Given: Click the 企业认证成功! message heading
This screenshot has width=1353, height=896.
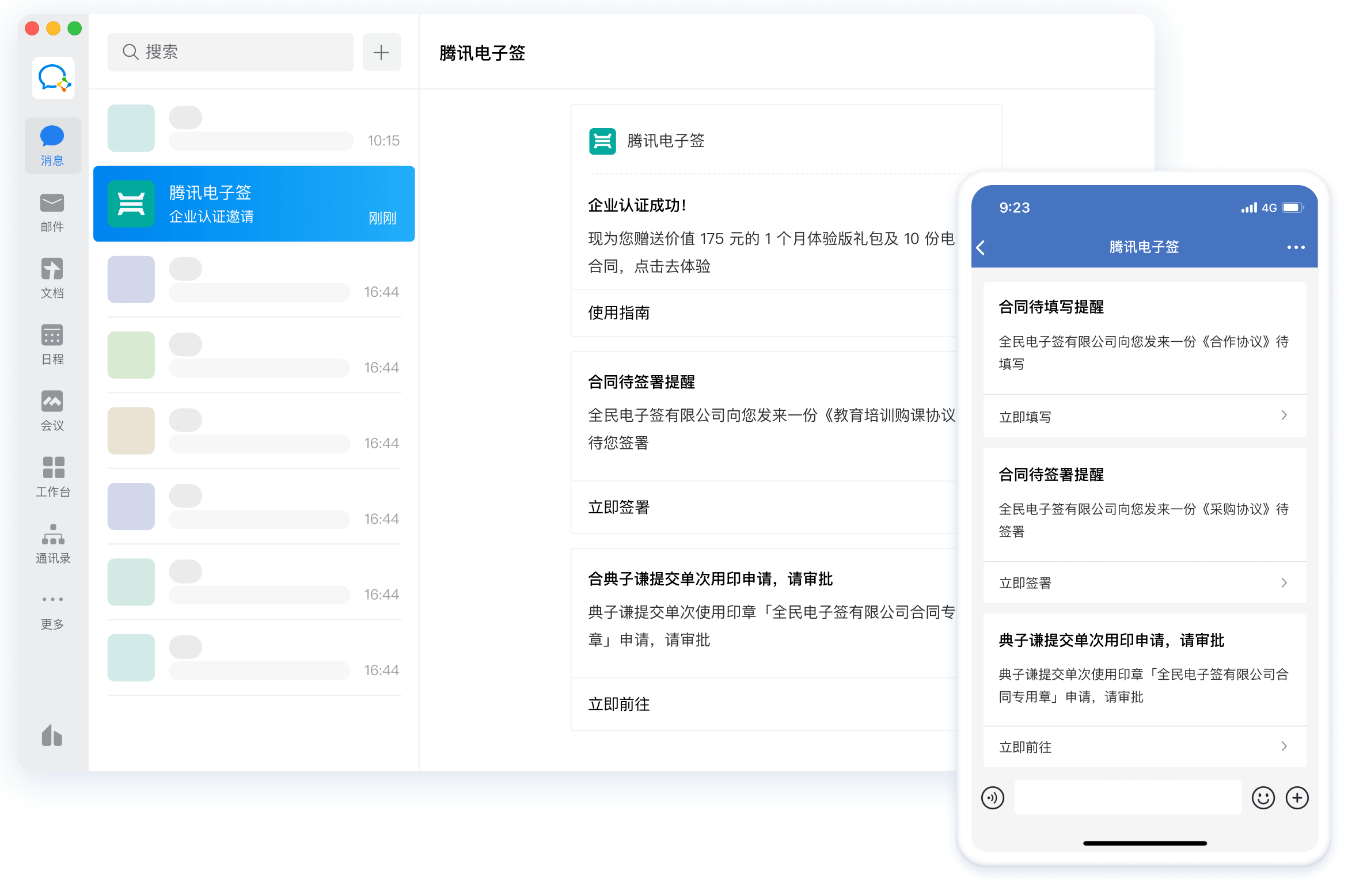Looking at the screenshot, I should tap(637, 205).
